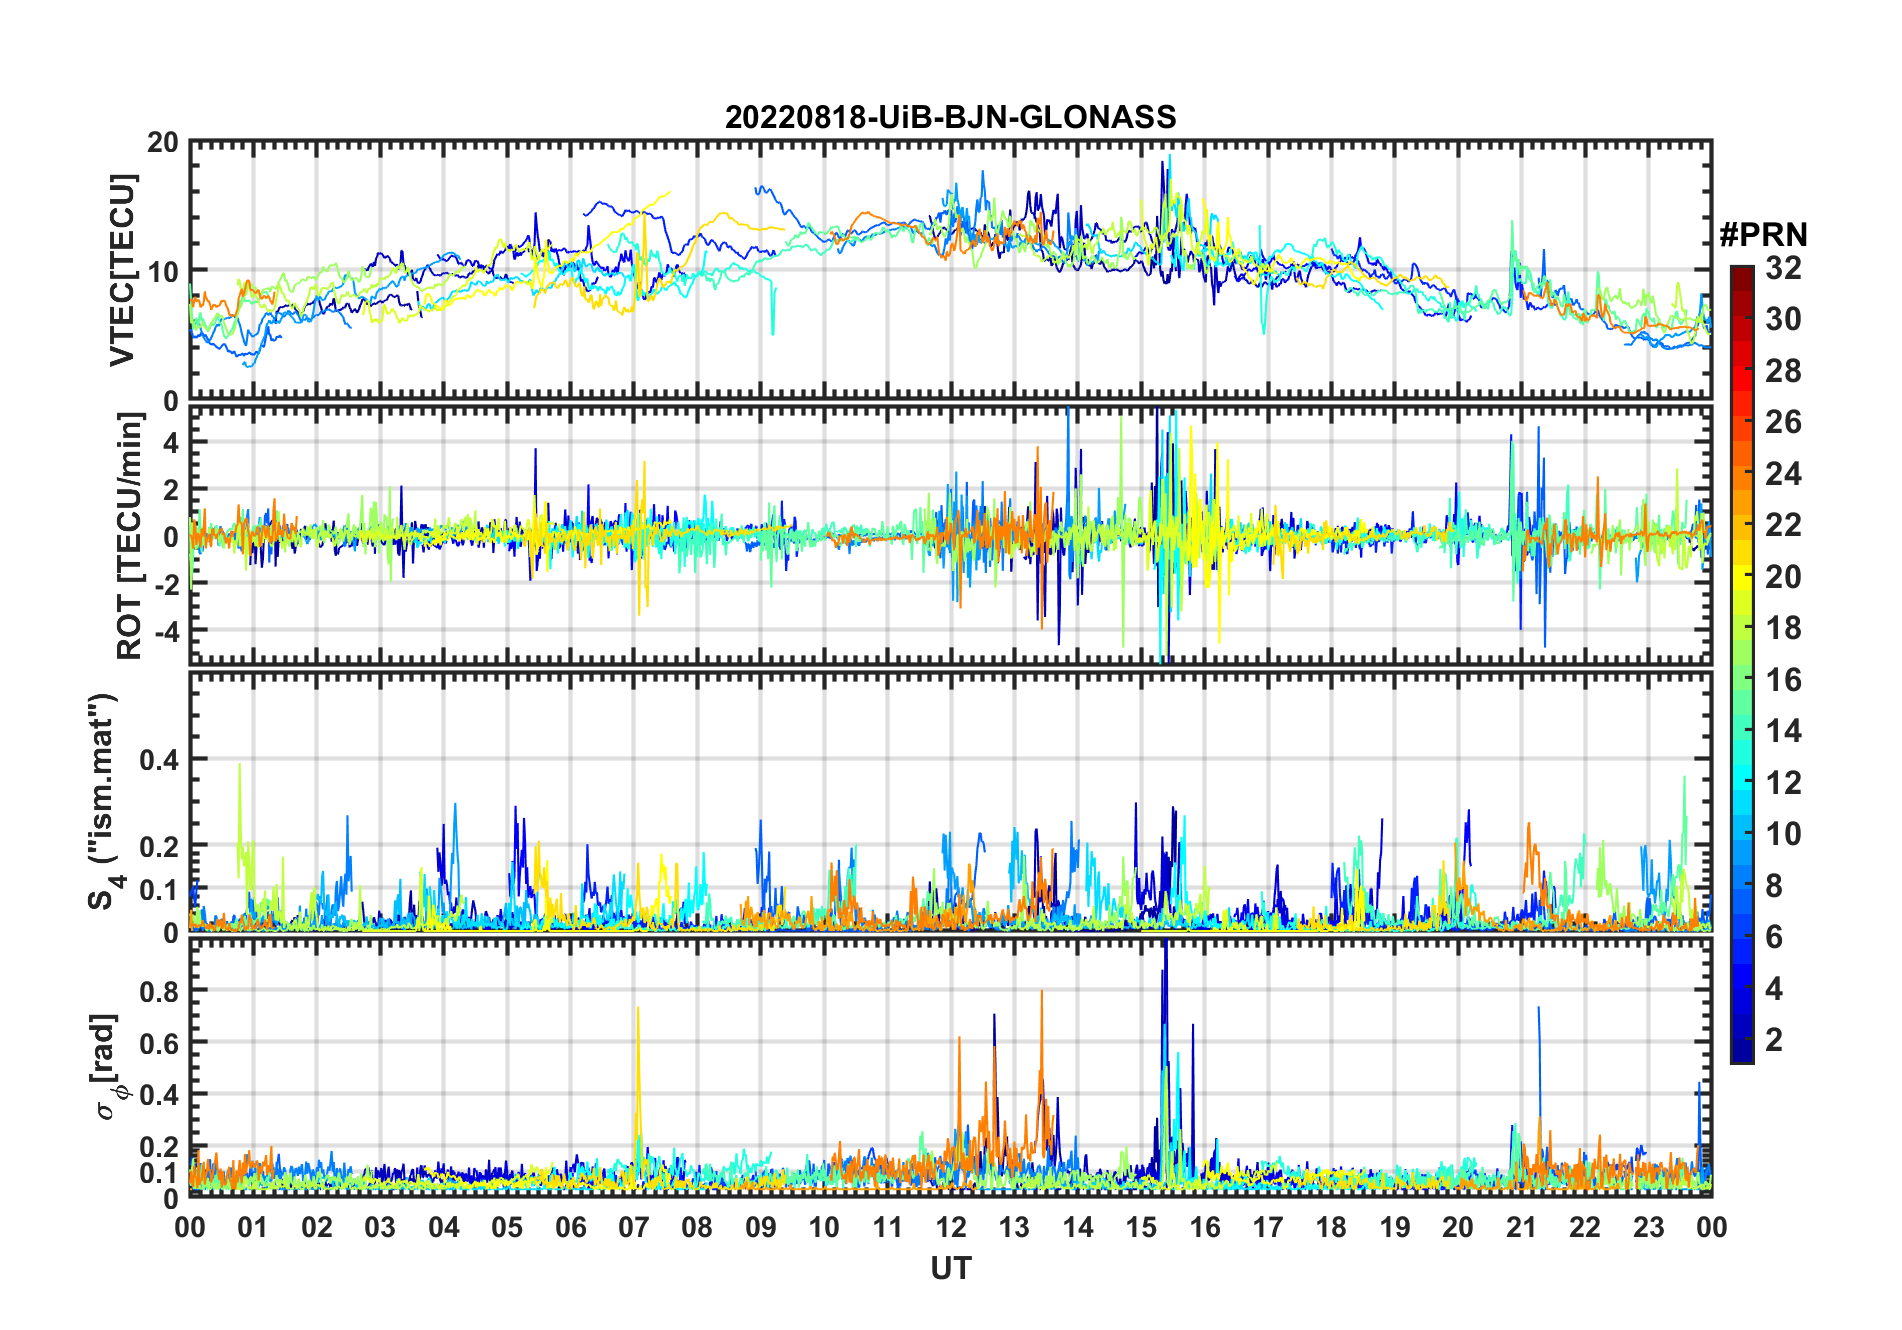The height and width of the screenshot is (1330, 1902).
Task: Click the colorbar tick label 32
Action: [1783, 268]
